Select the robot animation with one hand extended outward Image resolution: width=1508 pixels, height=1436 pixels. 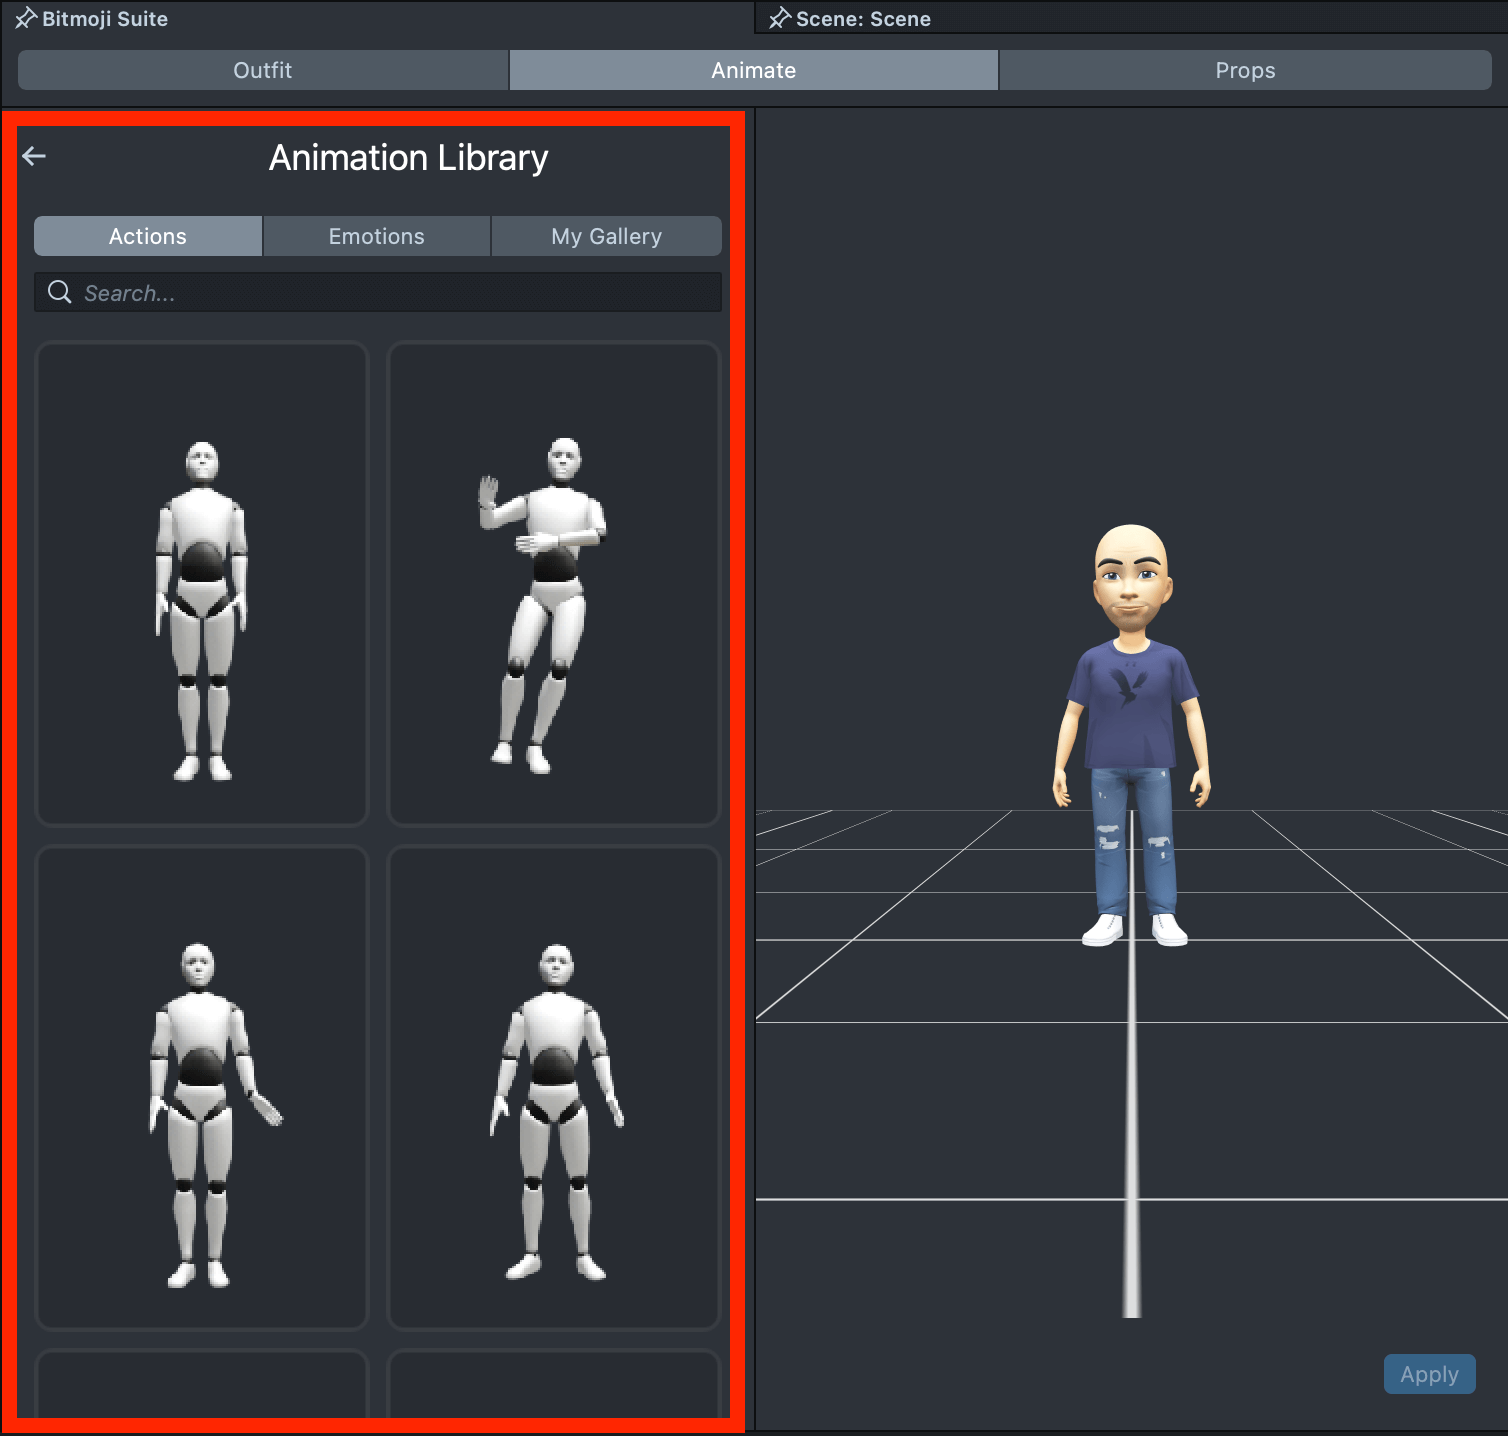pyautogui.click(x=202, y=1088)
